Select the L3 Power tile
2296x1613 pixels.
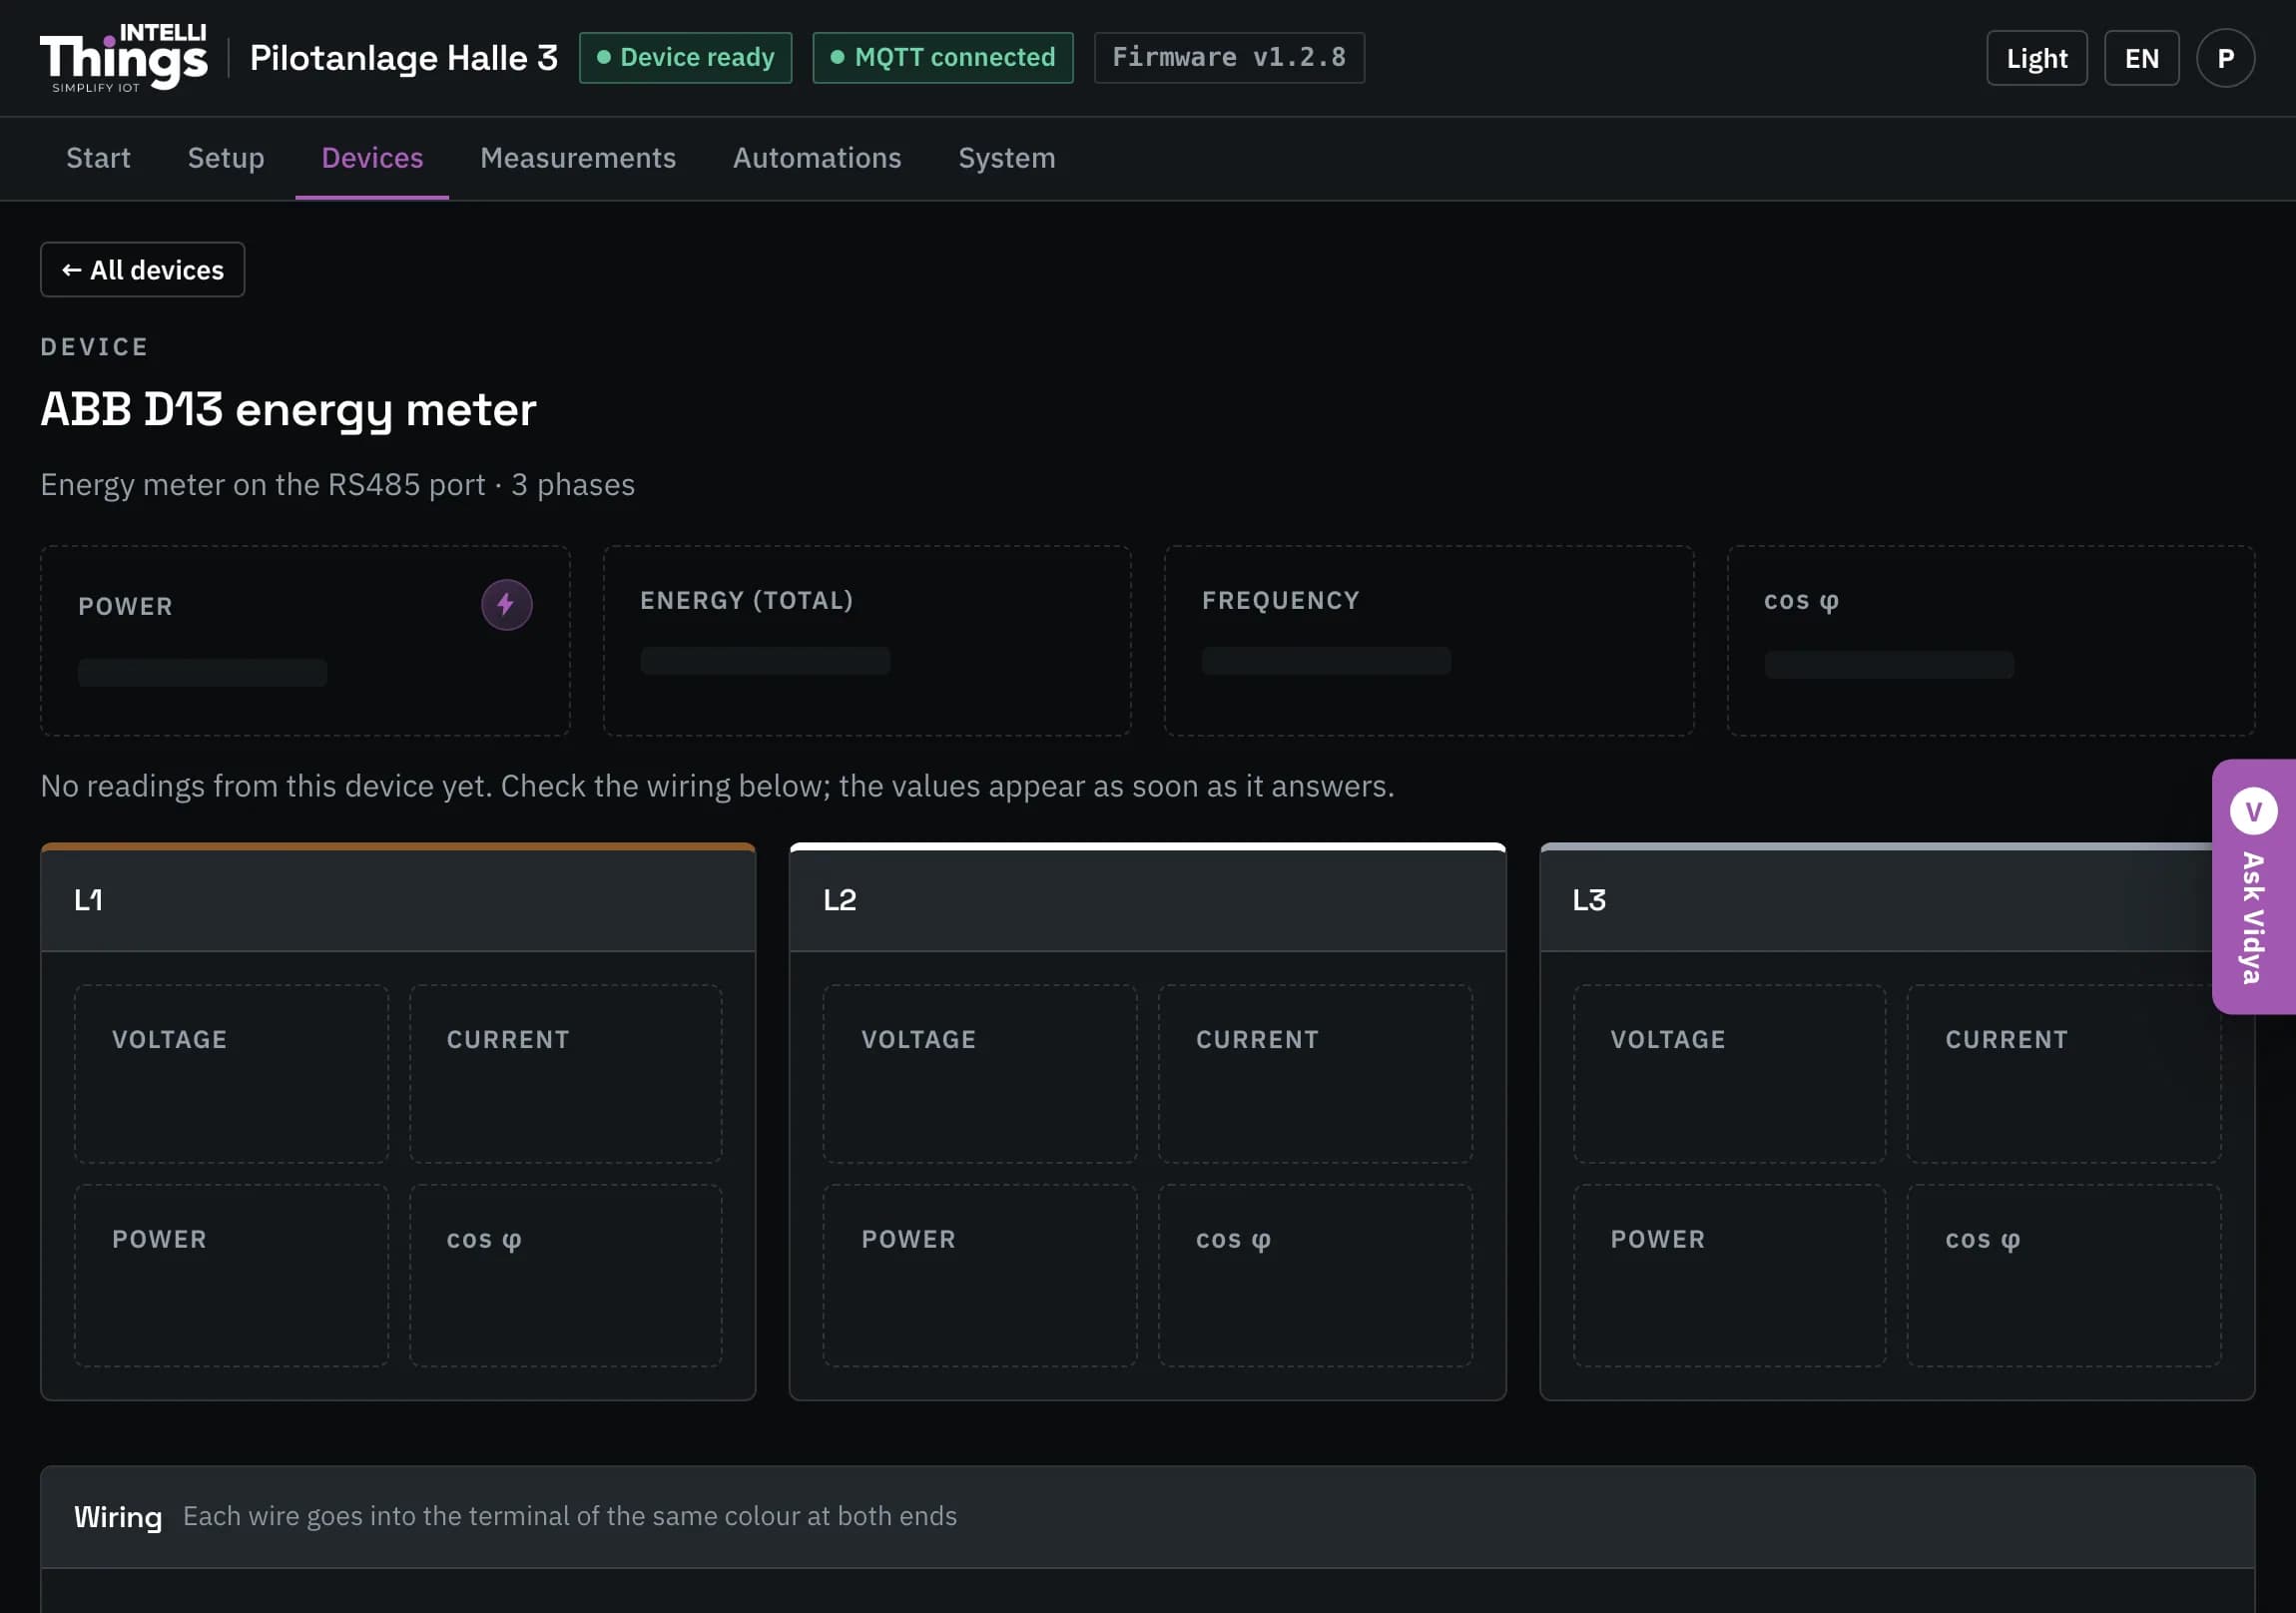(1729, 1276)
